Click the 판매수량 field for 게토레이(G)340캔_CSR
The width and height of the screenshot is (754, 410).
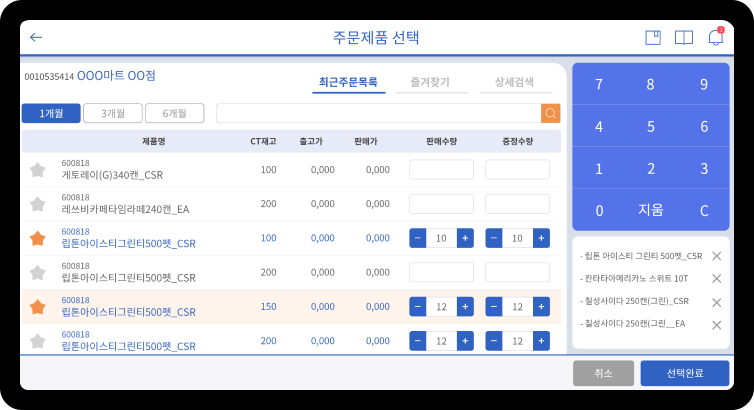click(x=441, y=170)
